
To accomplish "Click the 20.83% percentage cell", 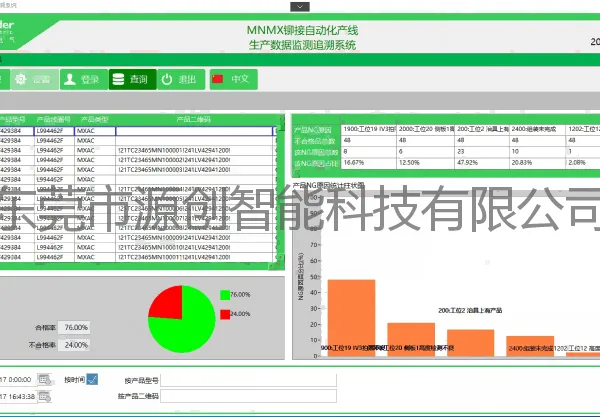I will coord(538,163).
